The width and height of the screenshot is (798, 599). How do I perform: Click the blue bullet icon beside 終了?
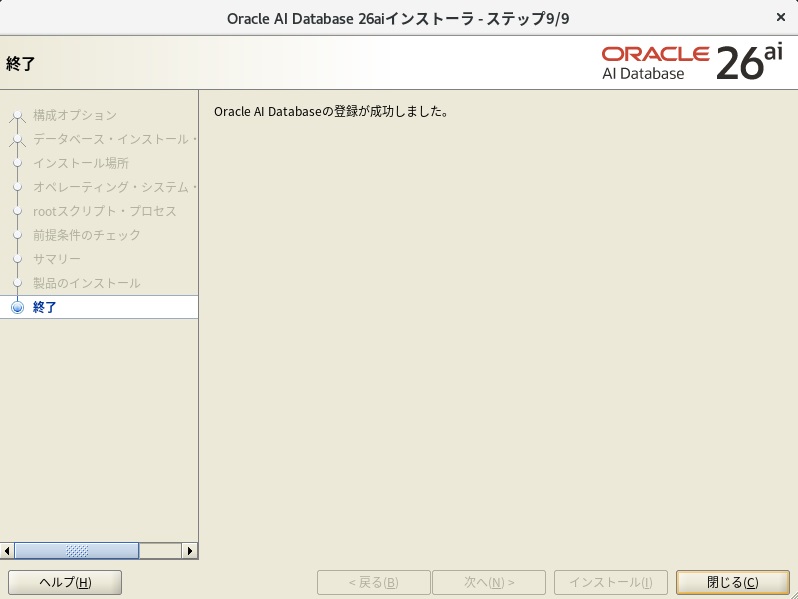tap(17, 307)
